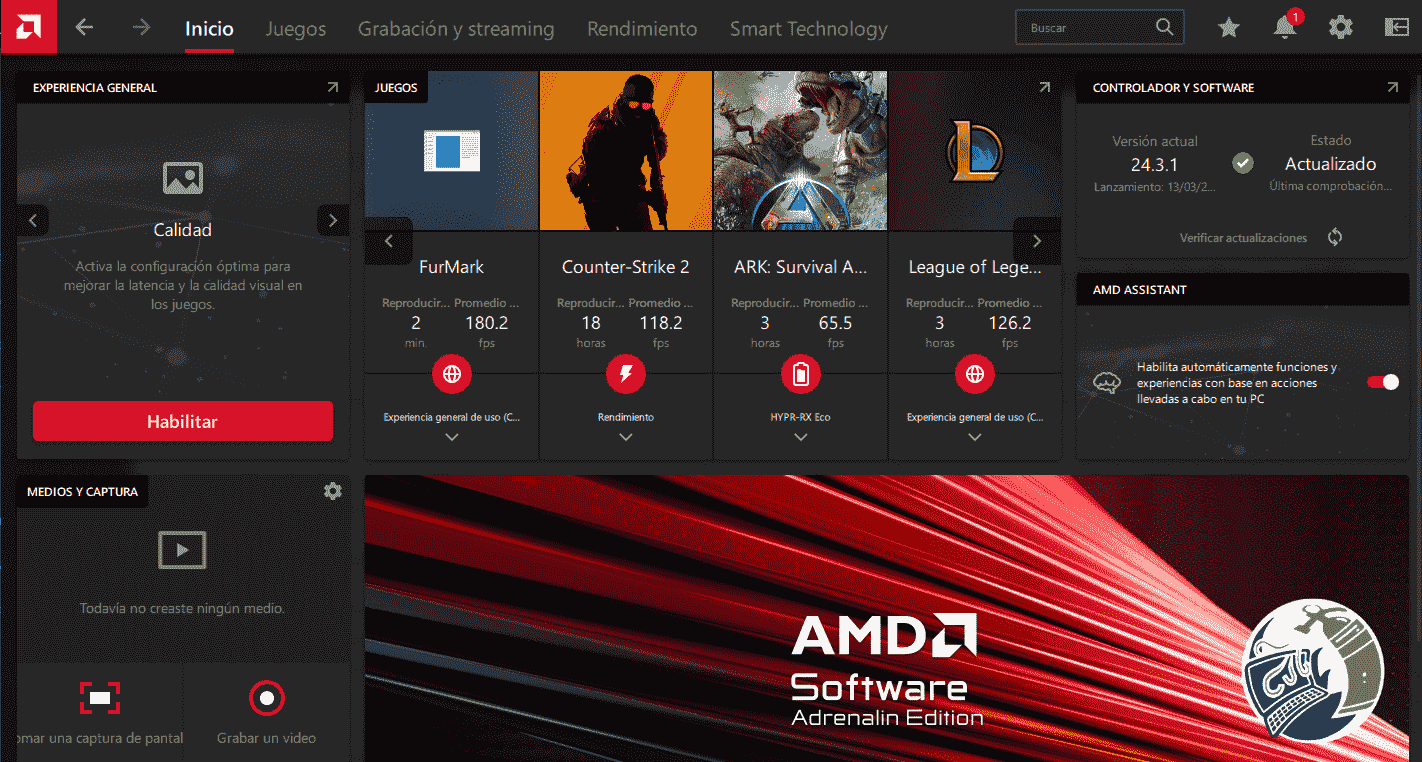Click the AMD Software Adrenalin Edition banner
Screen dimensions: 1422x762
click(x=887, y=618)
